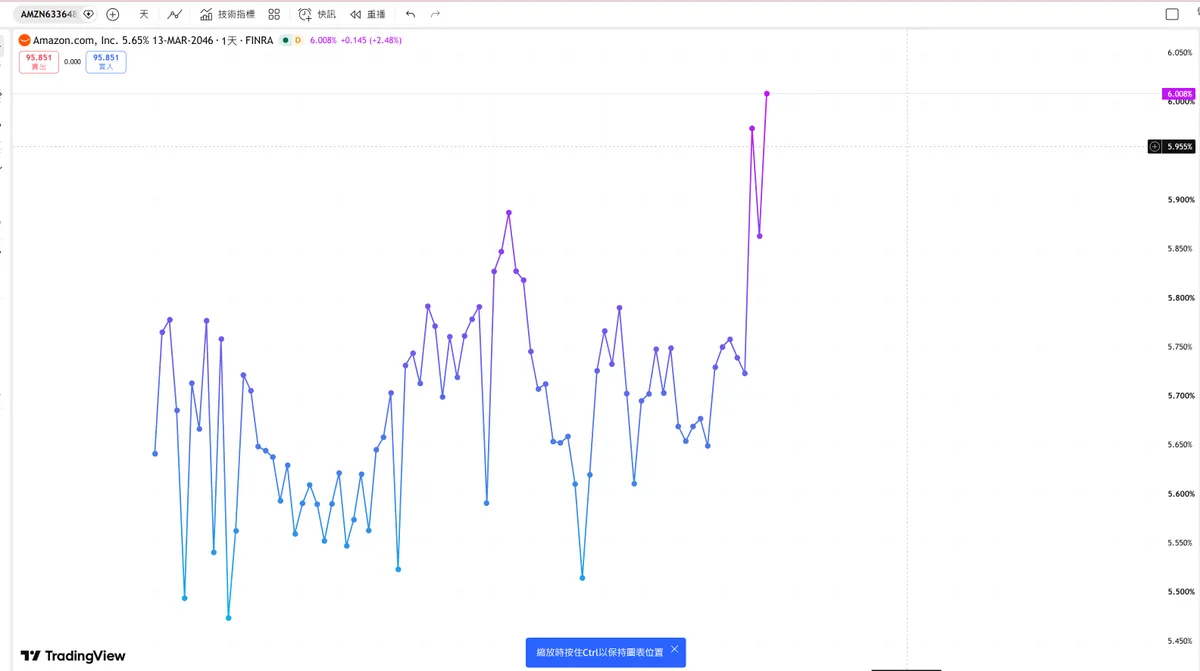Click the last purple data point at 6.008%
Viewport: 1200px width, 671px height.
pos(767,93)
